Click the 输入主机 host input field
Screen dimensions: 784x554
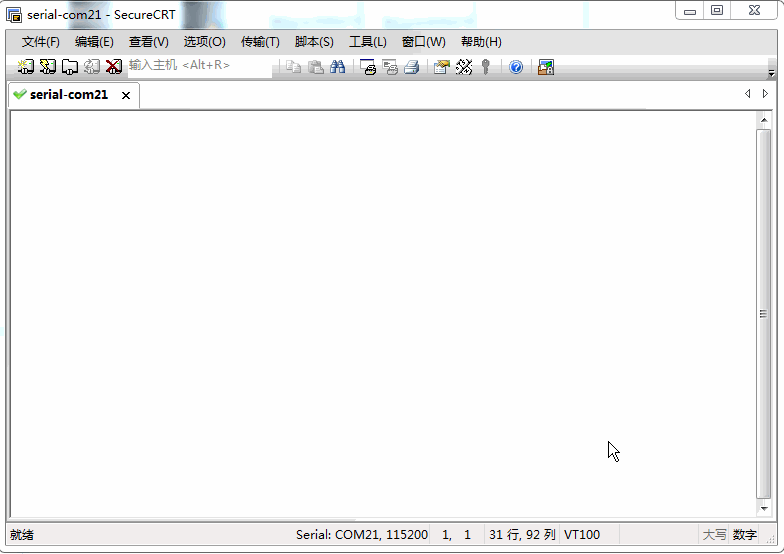[200, 66]
